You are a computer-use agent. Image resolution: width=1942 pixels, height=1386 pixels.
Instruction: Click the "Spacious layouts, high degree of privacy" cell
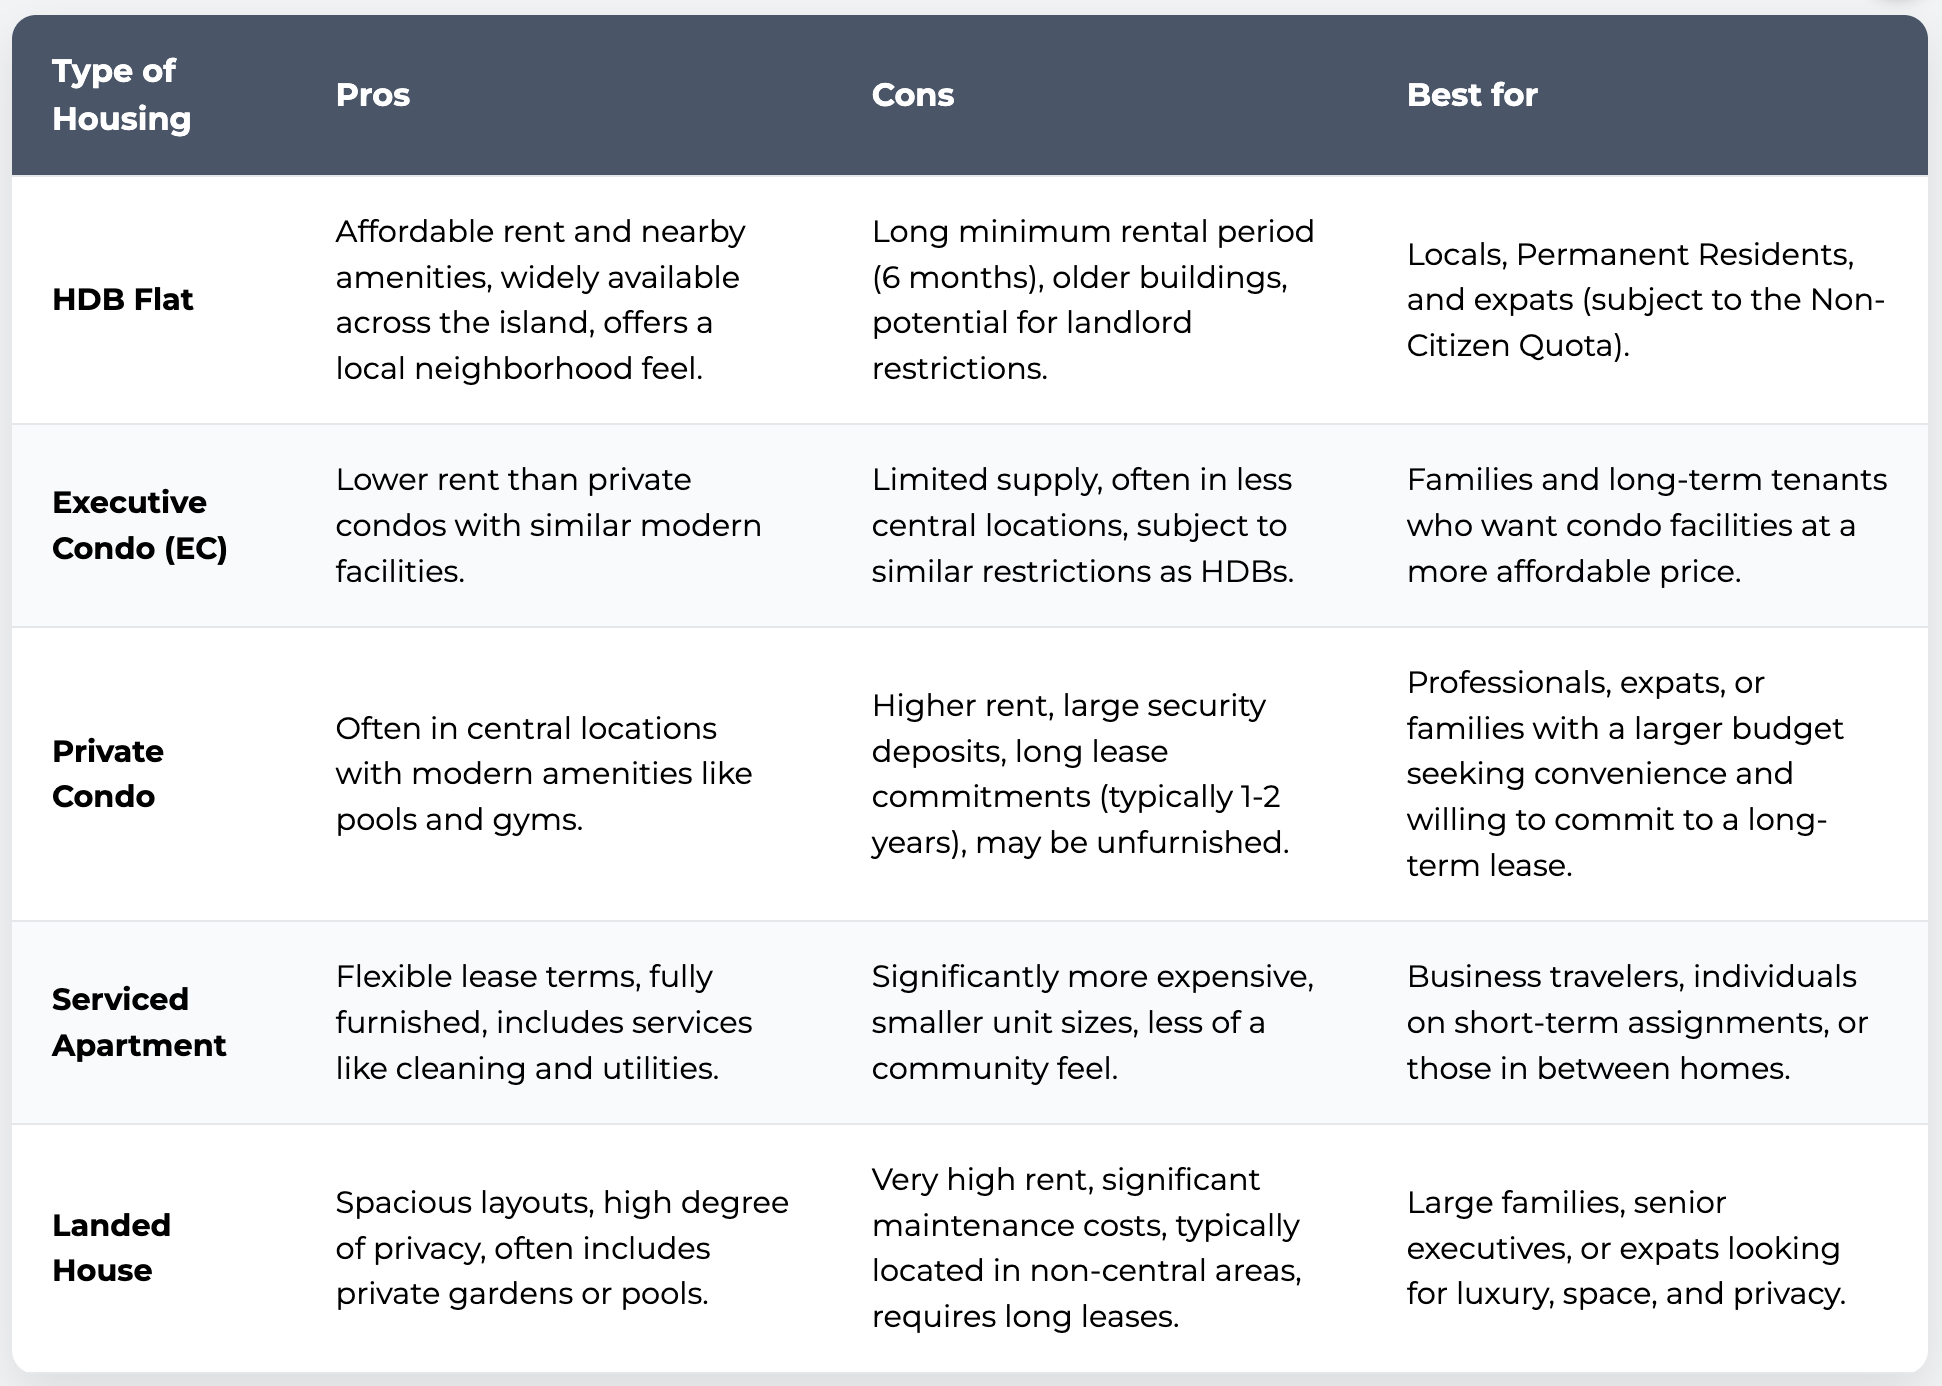(561, 1247)
